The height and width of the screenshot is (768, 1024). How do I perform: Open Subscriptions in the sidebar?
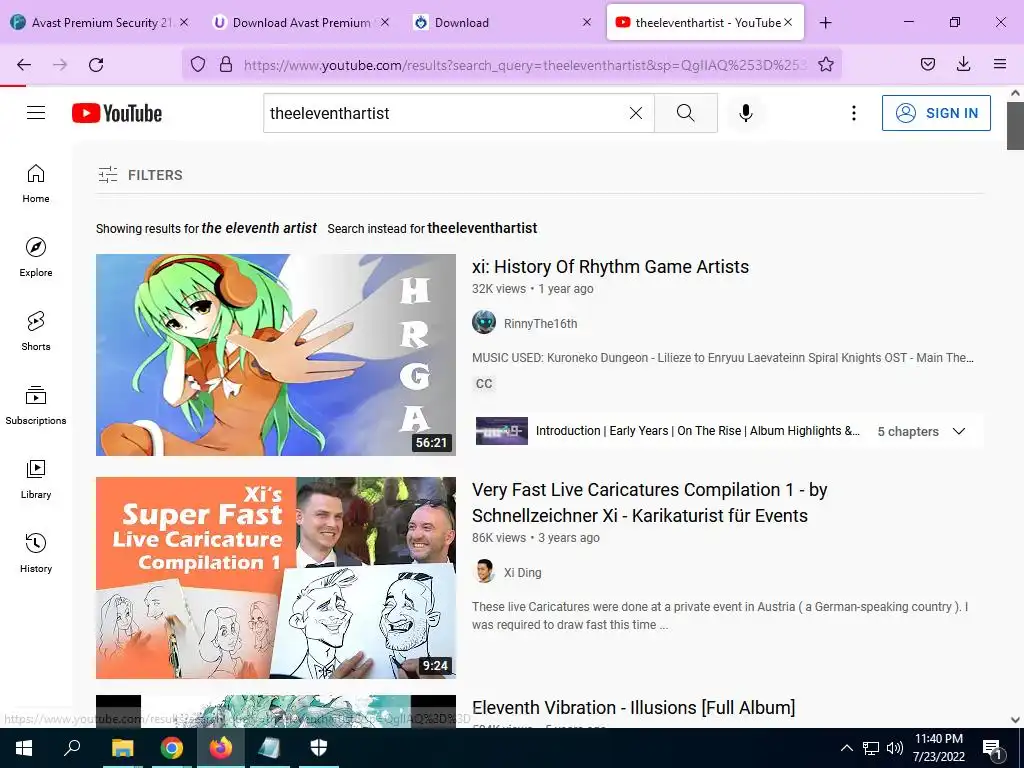tap(36, 406)
